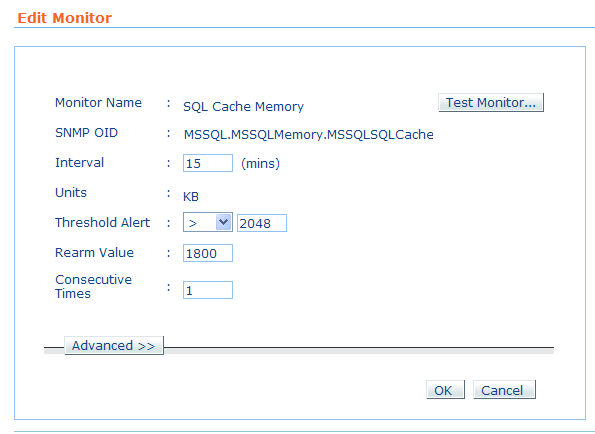Viewport: 595px width, 434px height.
Task: Expand the Advanced settings section
Action: point(114,346)
